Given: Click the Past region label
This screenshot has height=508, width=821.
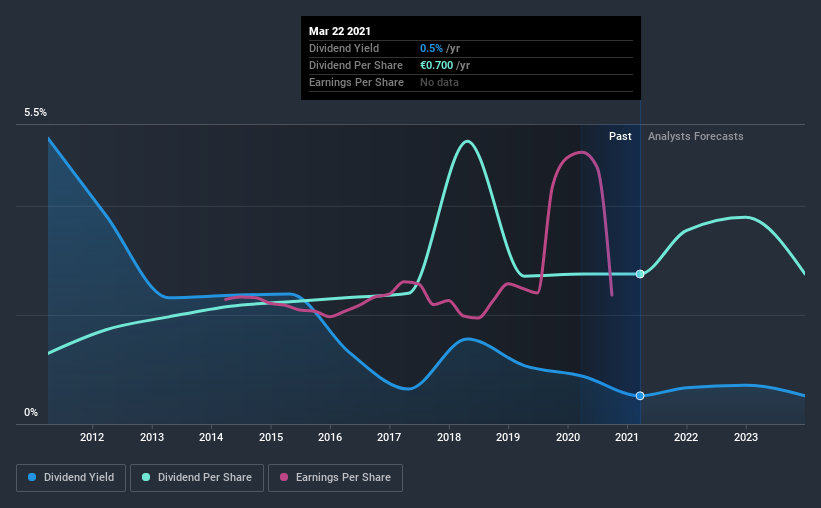Looking at the screenshot, I should (620, 136).
